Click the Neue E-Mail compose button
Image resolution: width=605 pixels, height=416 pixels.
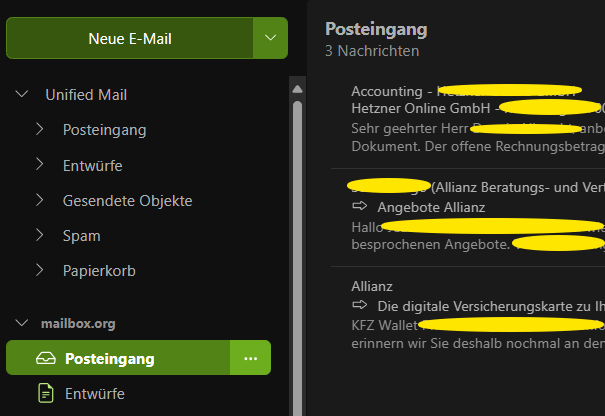point(130,38)
